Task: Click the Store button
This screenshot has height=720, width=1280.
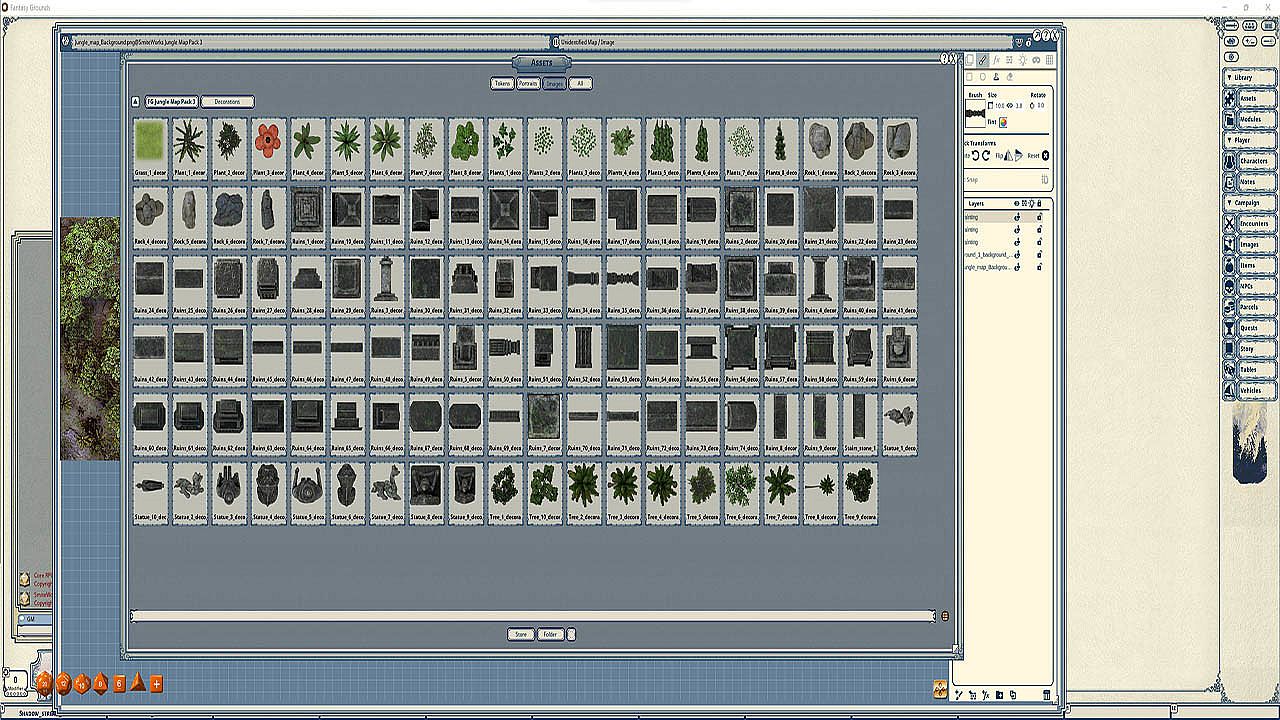Action: point(520,634)
